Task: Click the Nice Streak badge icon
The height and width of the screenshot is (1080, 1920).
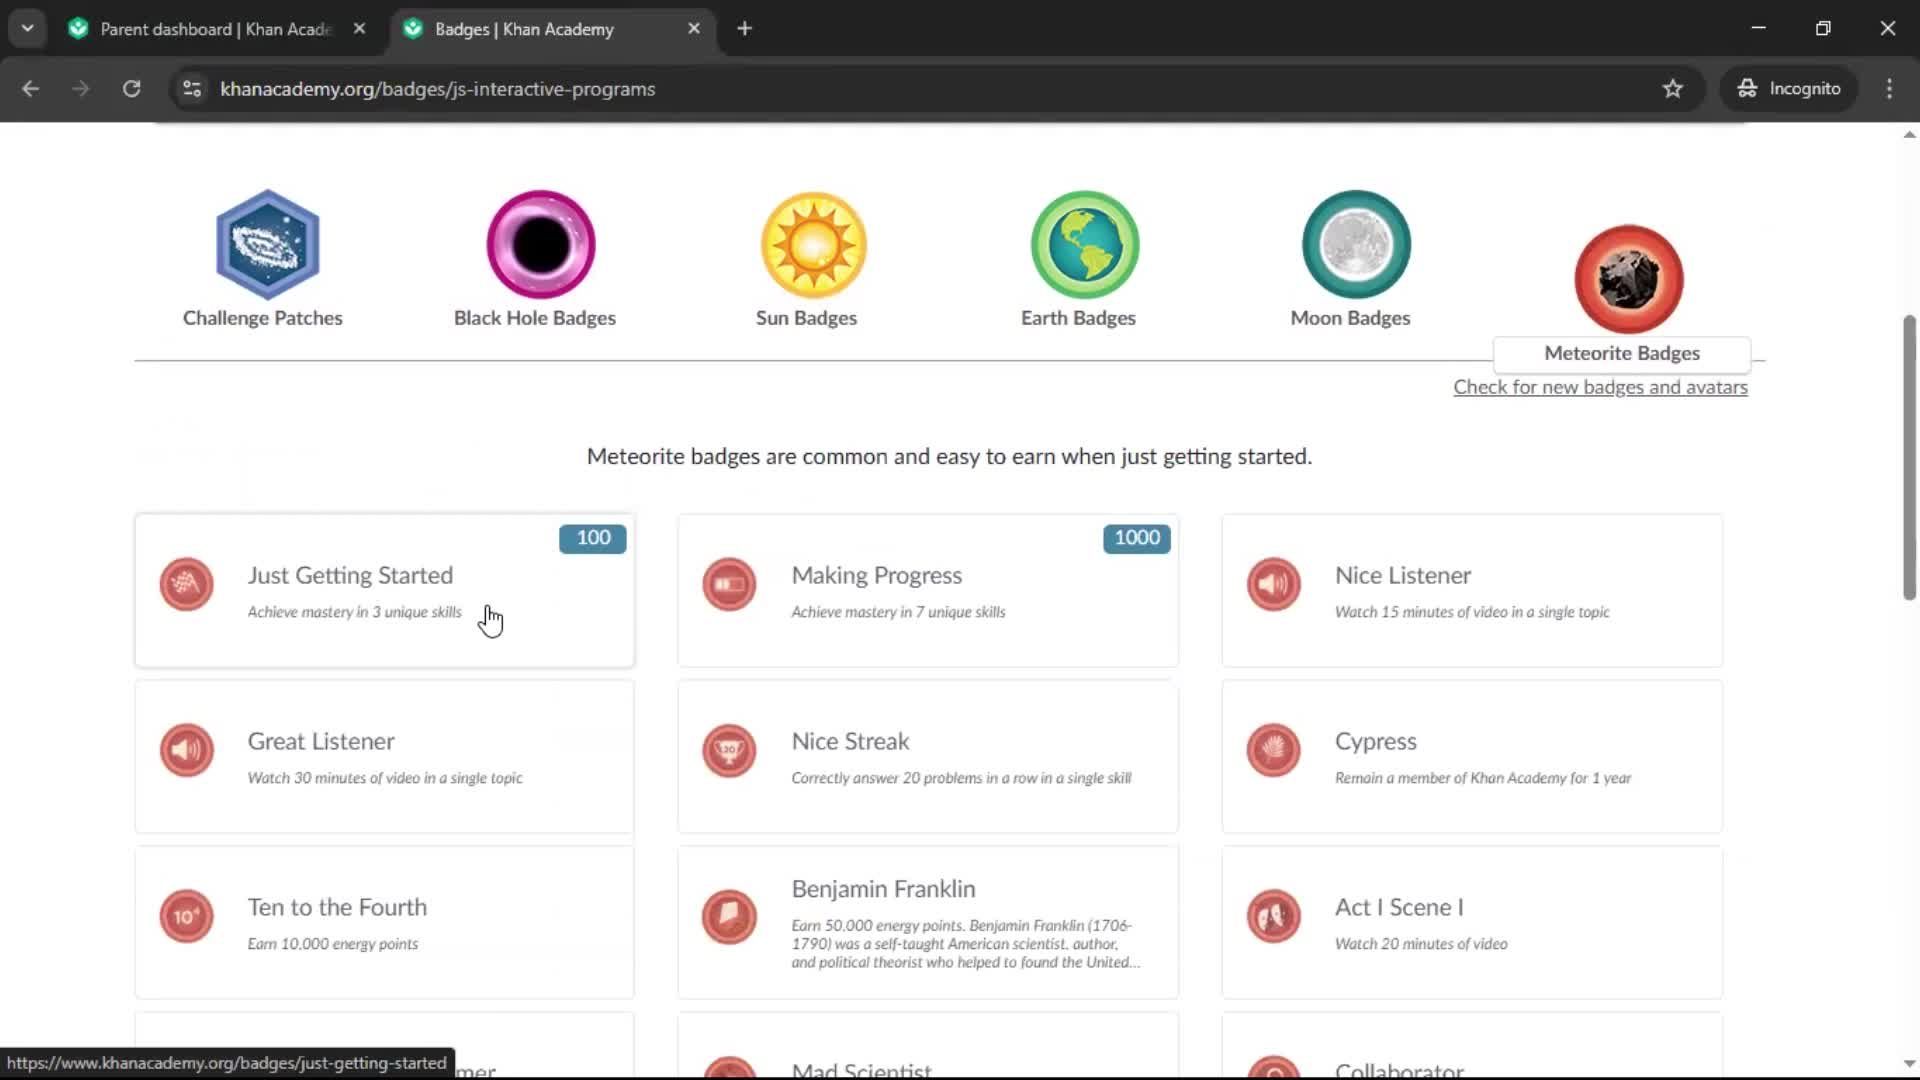Action: click(x=729, y=750)
